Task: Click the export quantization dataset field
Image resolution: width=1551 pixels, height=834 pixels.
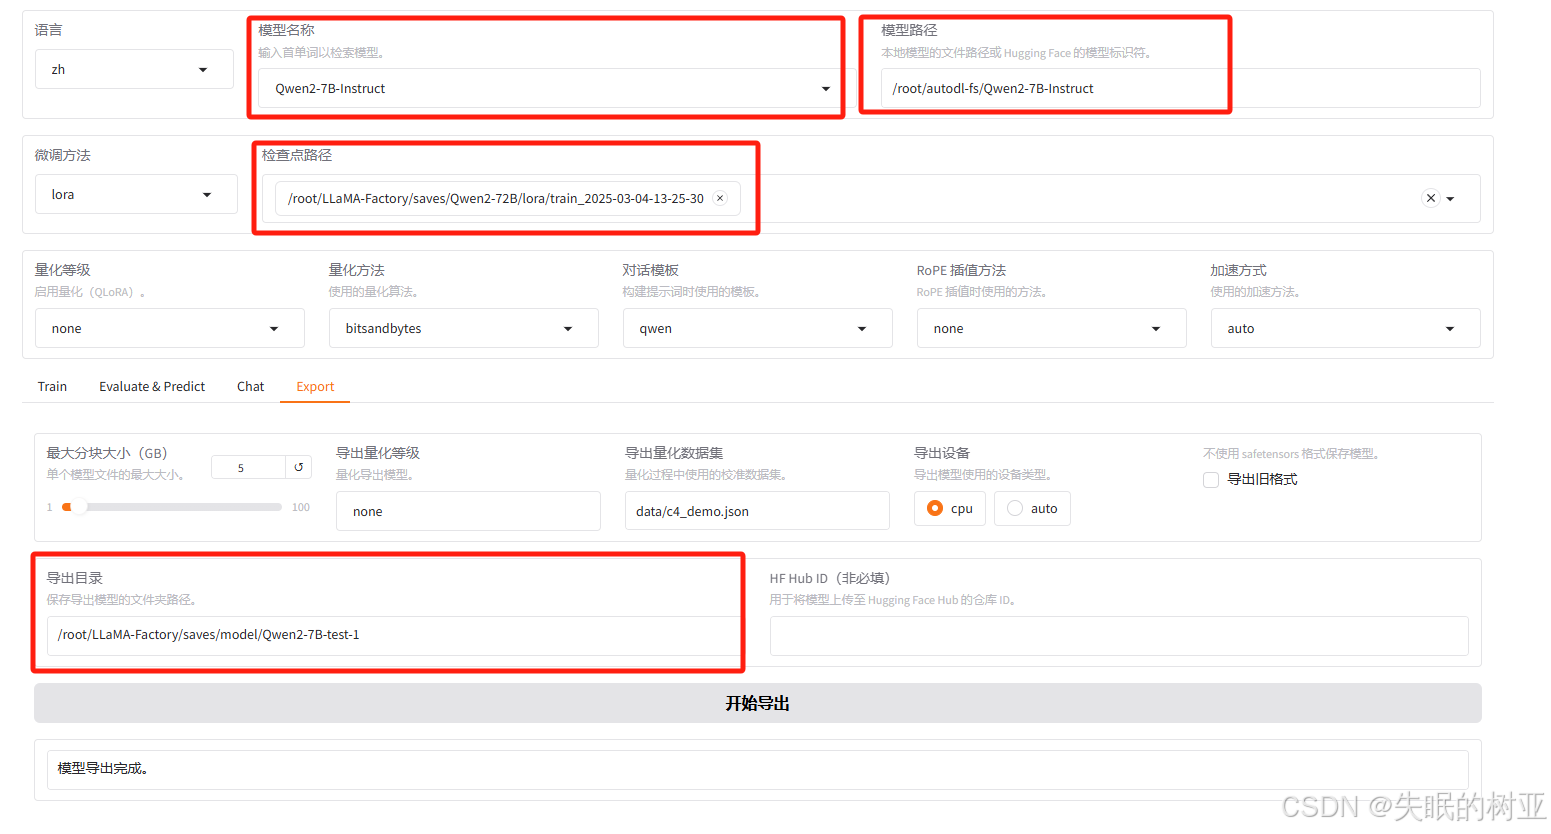Action: point(757,511)
